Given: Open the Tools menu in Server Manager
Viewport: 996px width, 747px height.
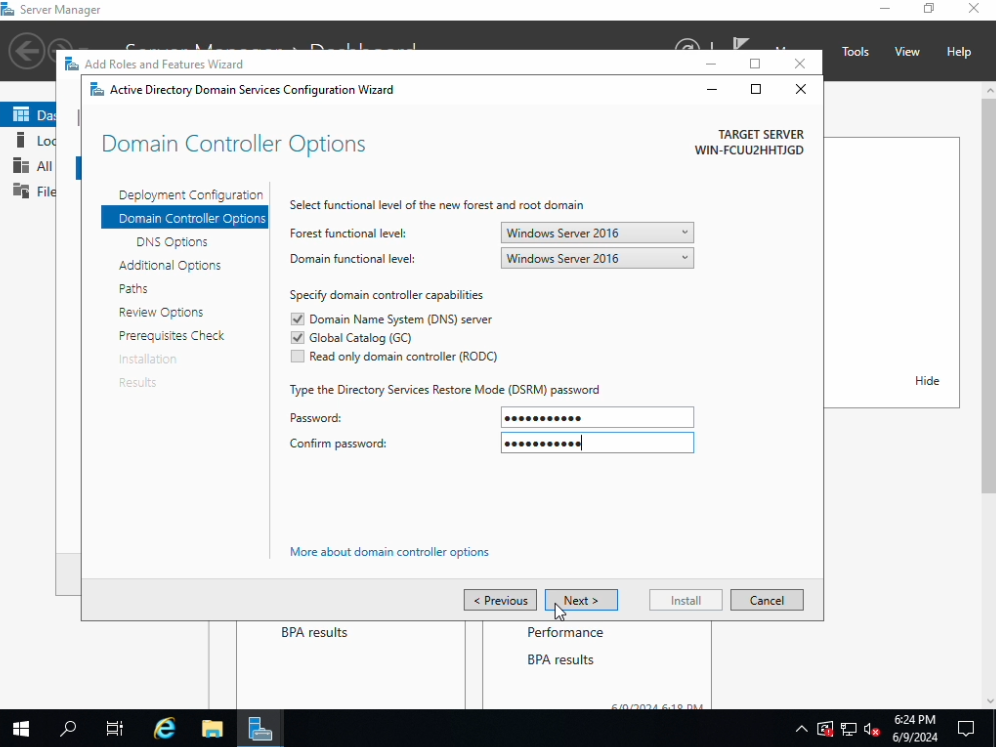Looking at the screenshot, I should (x=855, y=51).
